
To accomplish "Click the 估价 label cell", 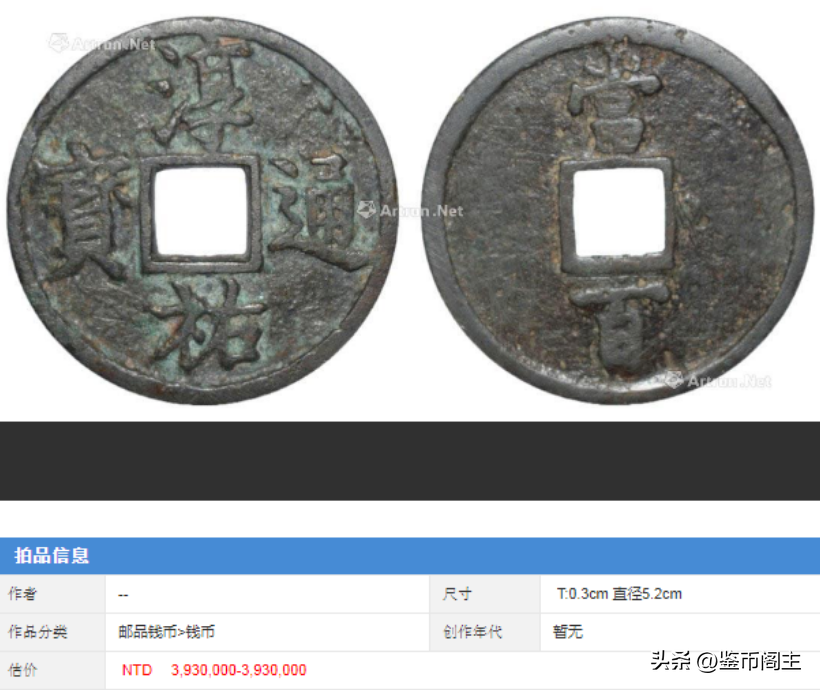I will click(52, 671).
